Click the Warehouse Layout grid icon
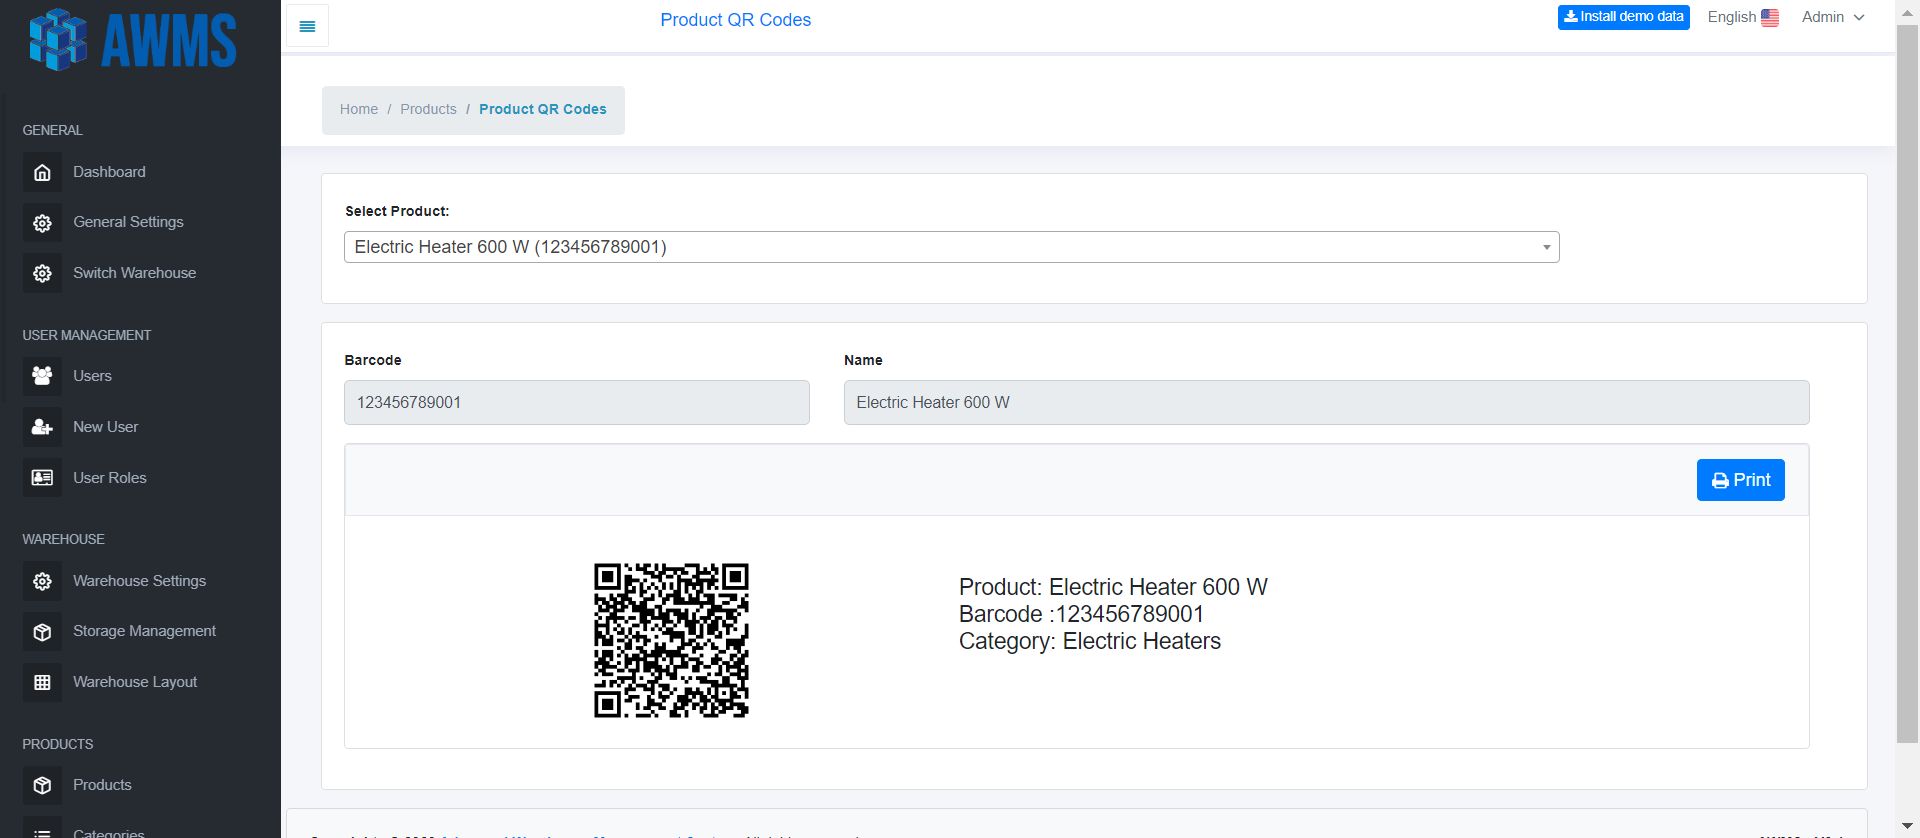 (42, 682)
